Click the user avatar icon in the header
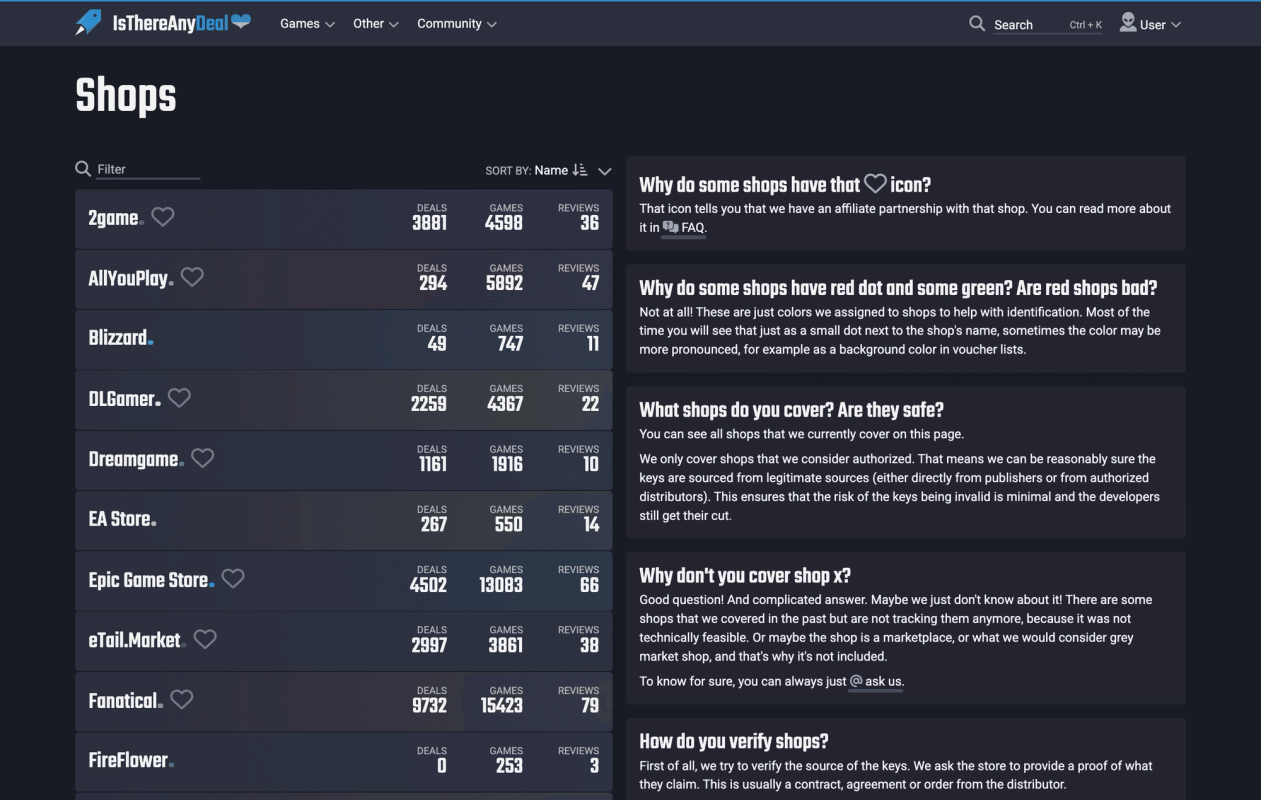Viewport: 1261px width, 800px height. pyautogui.click(x=1128, y=22)
